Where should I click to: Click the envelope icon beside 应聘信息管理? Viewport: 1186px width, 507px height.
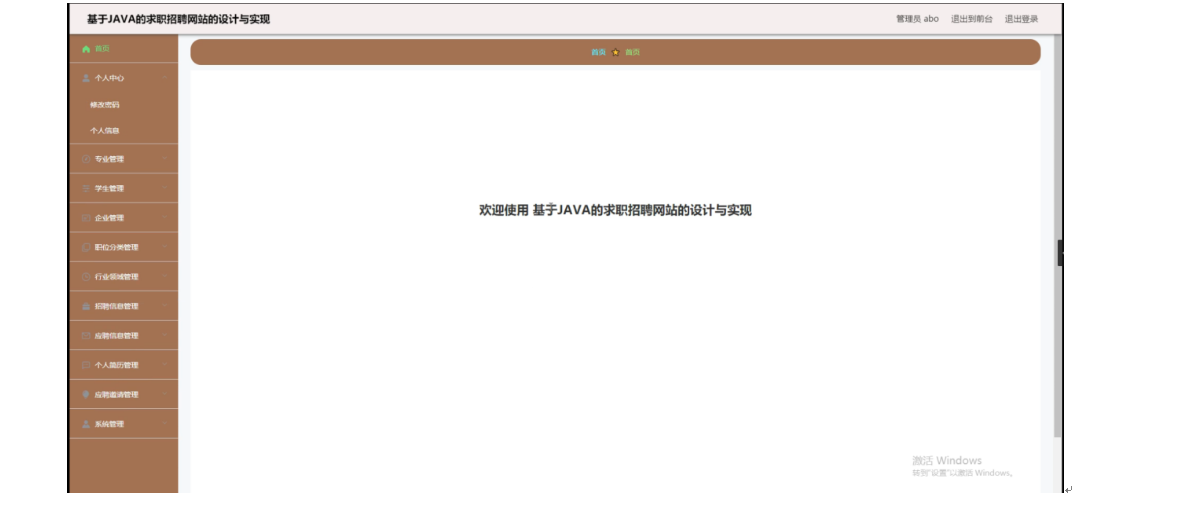tap(86, 336)
